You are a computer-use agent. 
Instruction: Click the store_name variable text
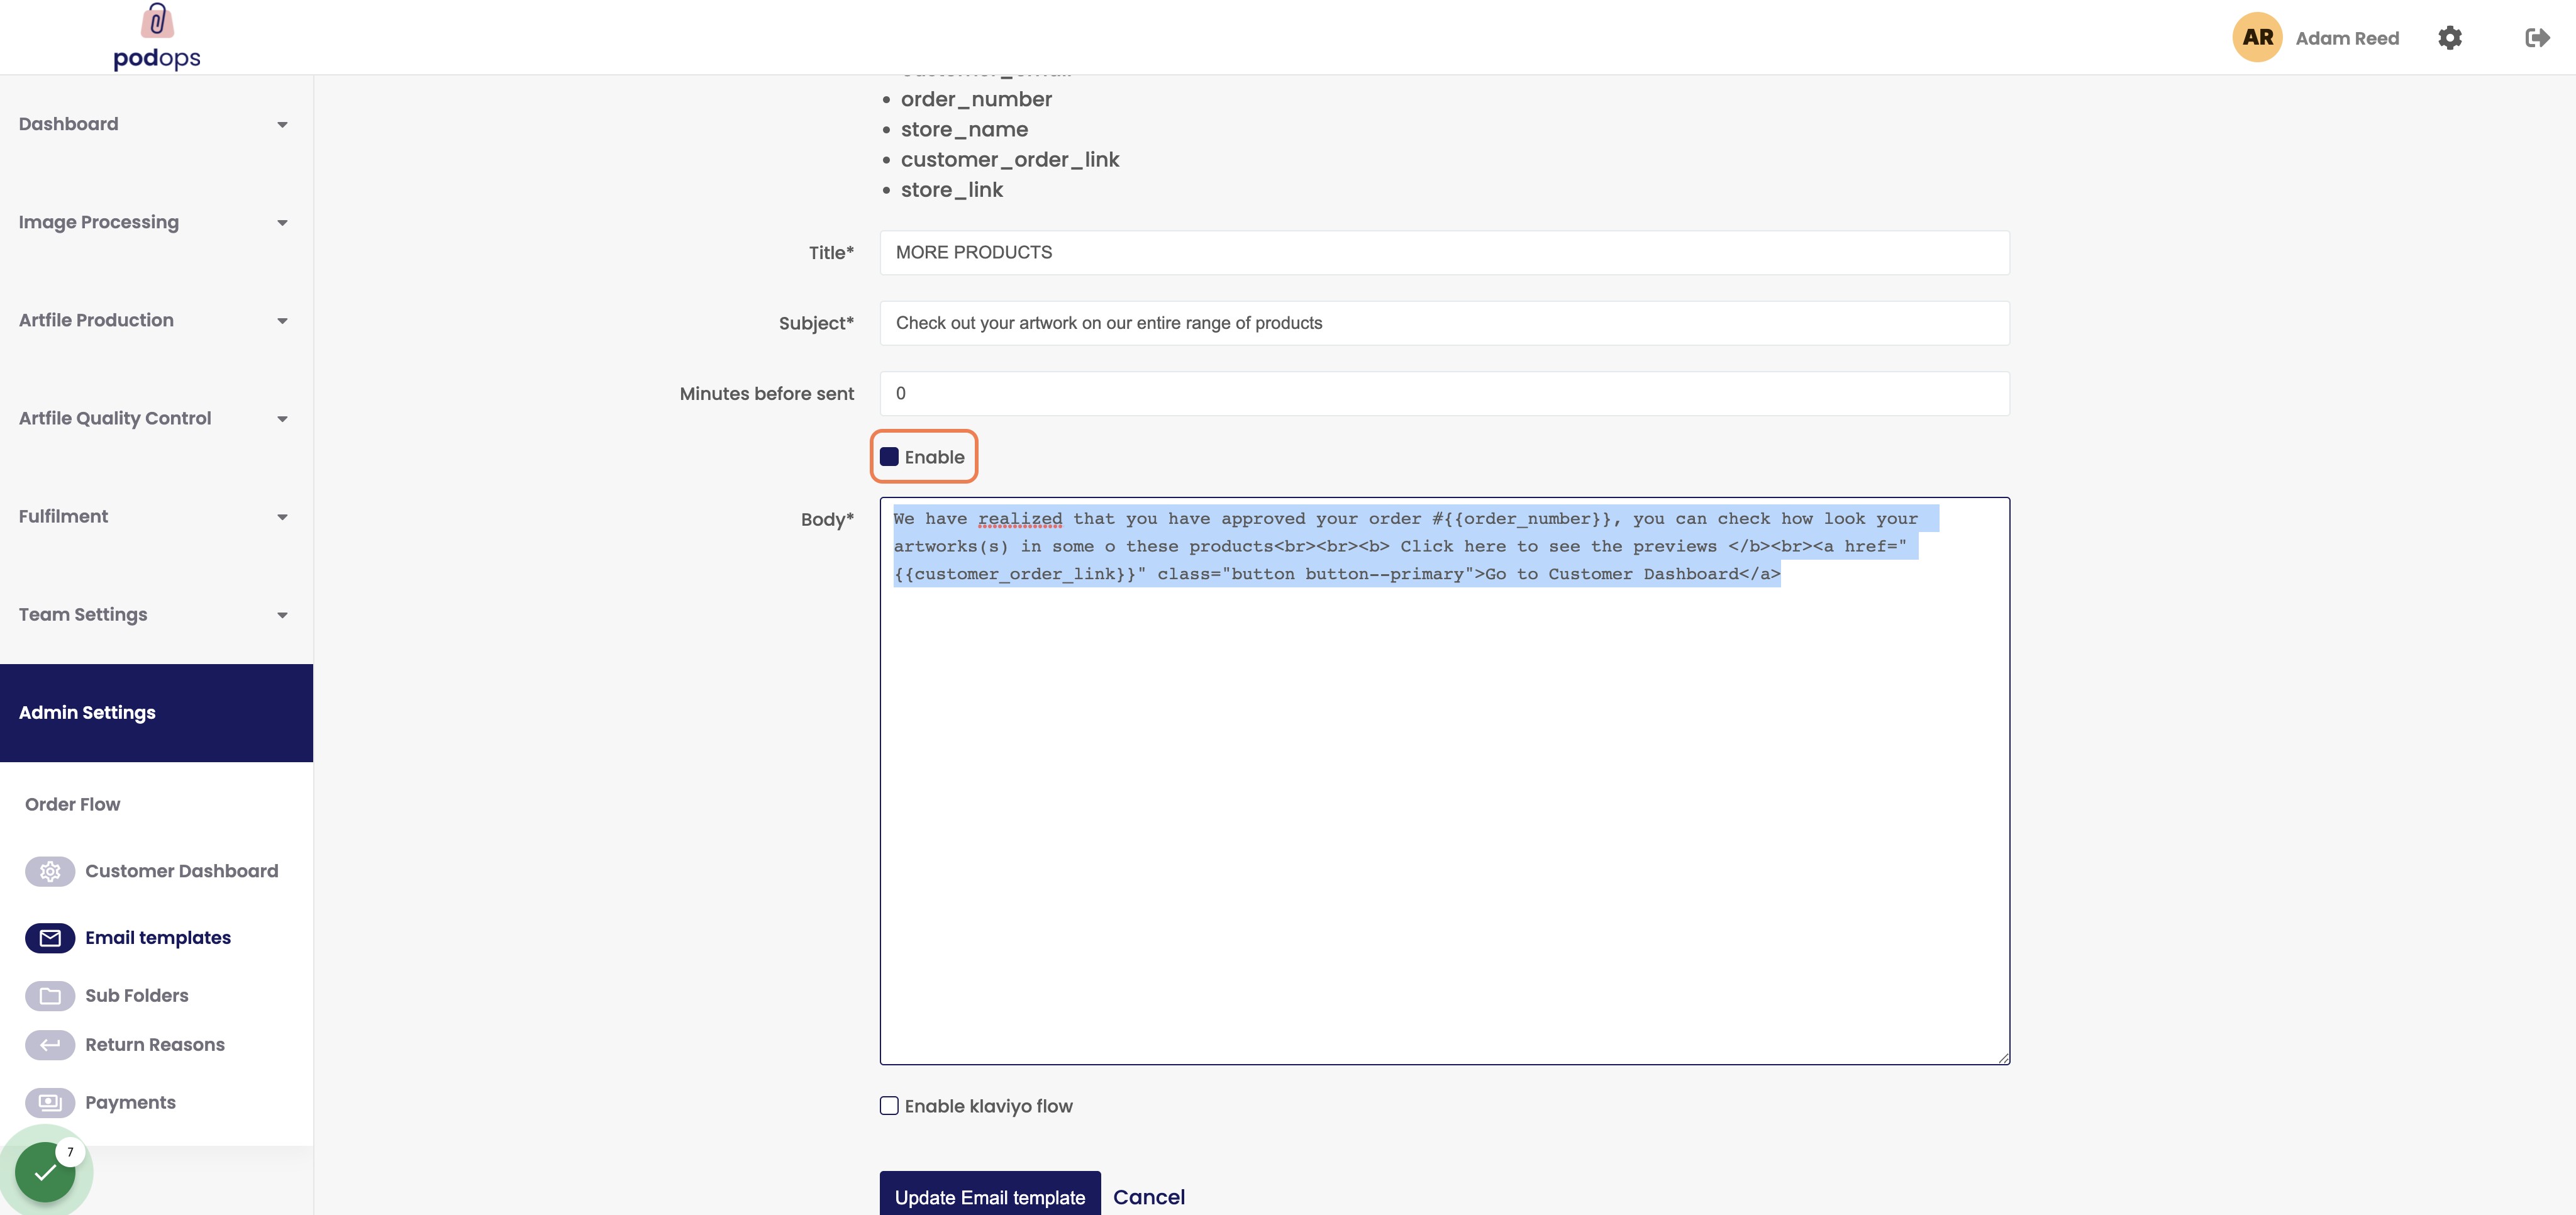pos(964,130)
